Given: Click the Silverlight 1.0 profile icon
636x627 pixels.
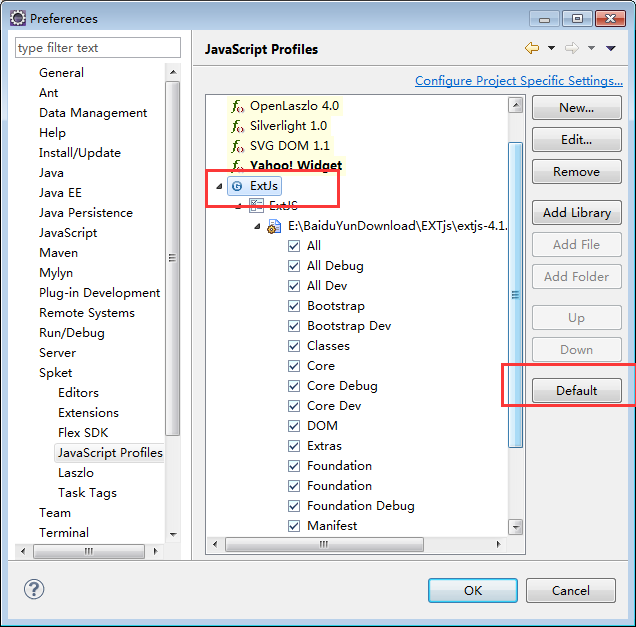Looking at the screenshot, I should coord(237,126).
